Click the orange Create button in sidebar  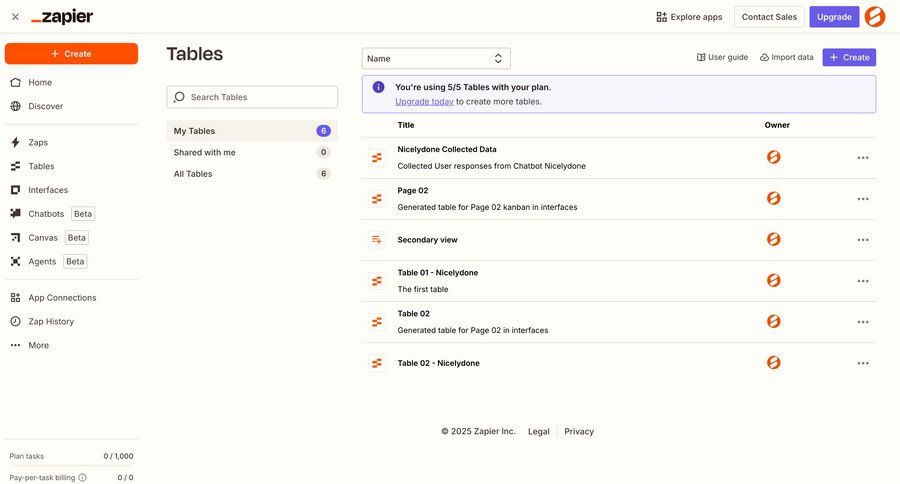pos(71,53)
